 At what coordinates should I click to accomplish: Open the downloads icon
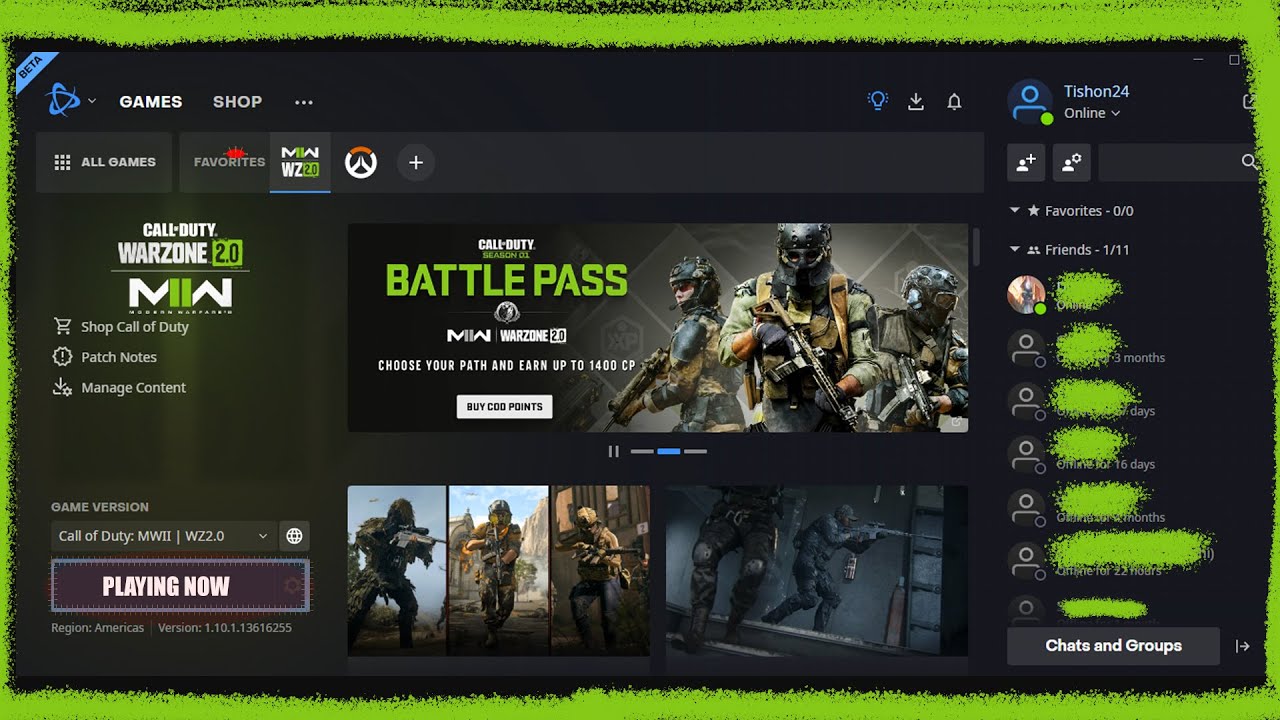[x=915, y=101]
